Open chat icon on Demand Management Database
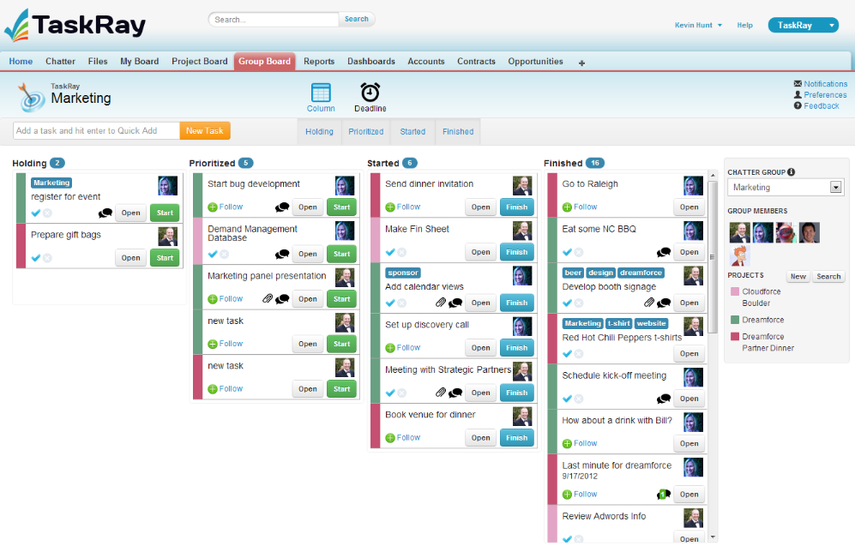This screenshot has height=552, width=855. point(282,254)
